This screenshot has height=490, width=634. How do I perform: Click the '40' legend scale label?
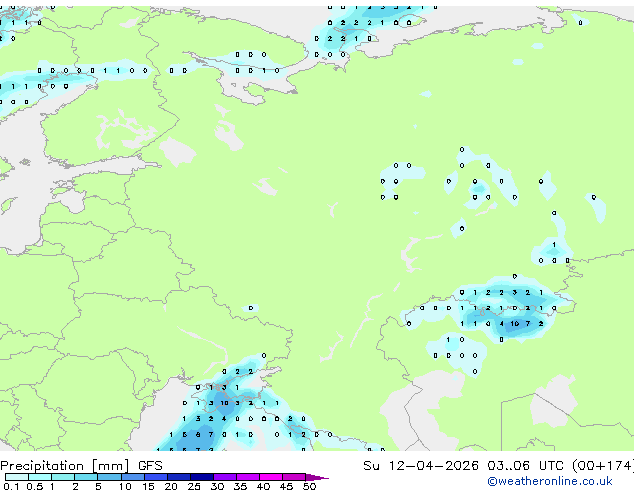(264, 486)
